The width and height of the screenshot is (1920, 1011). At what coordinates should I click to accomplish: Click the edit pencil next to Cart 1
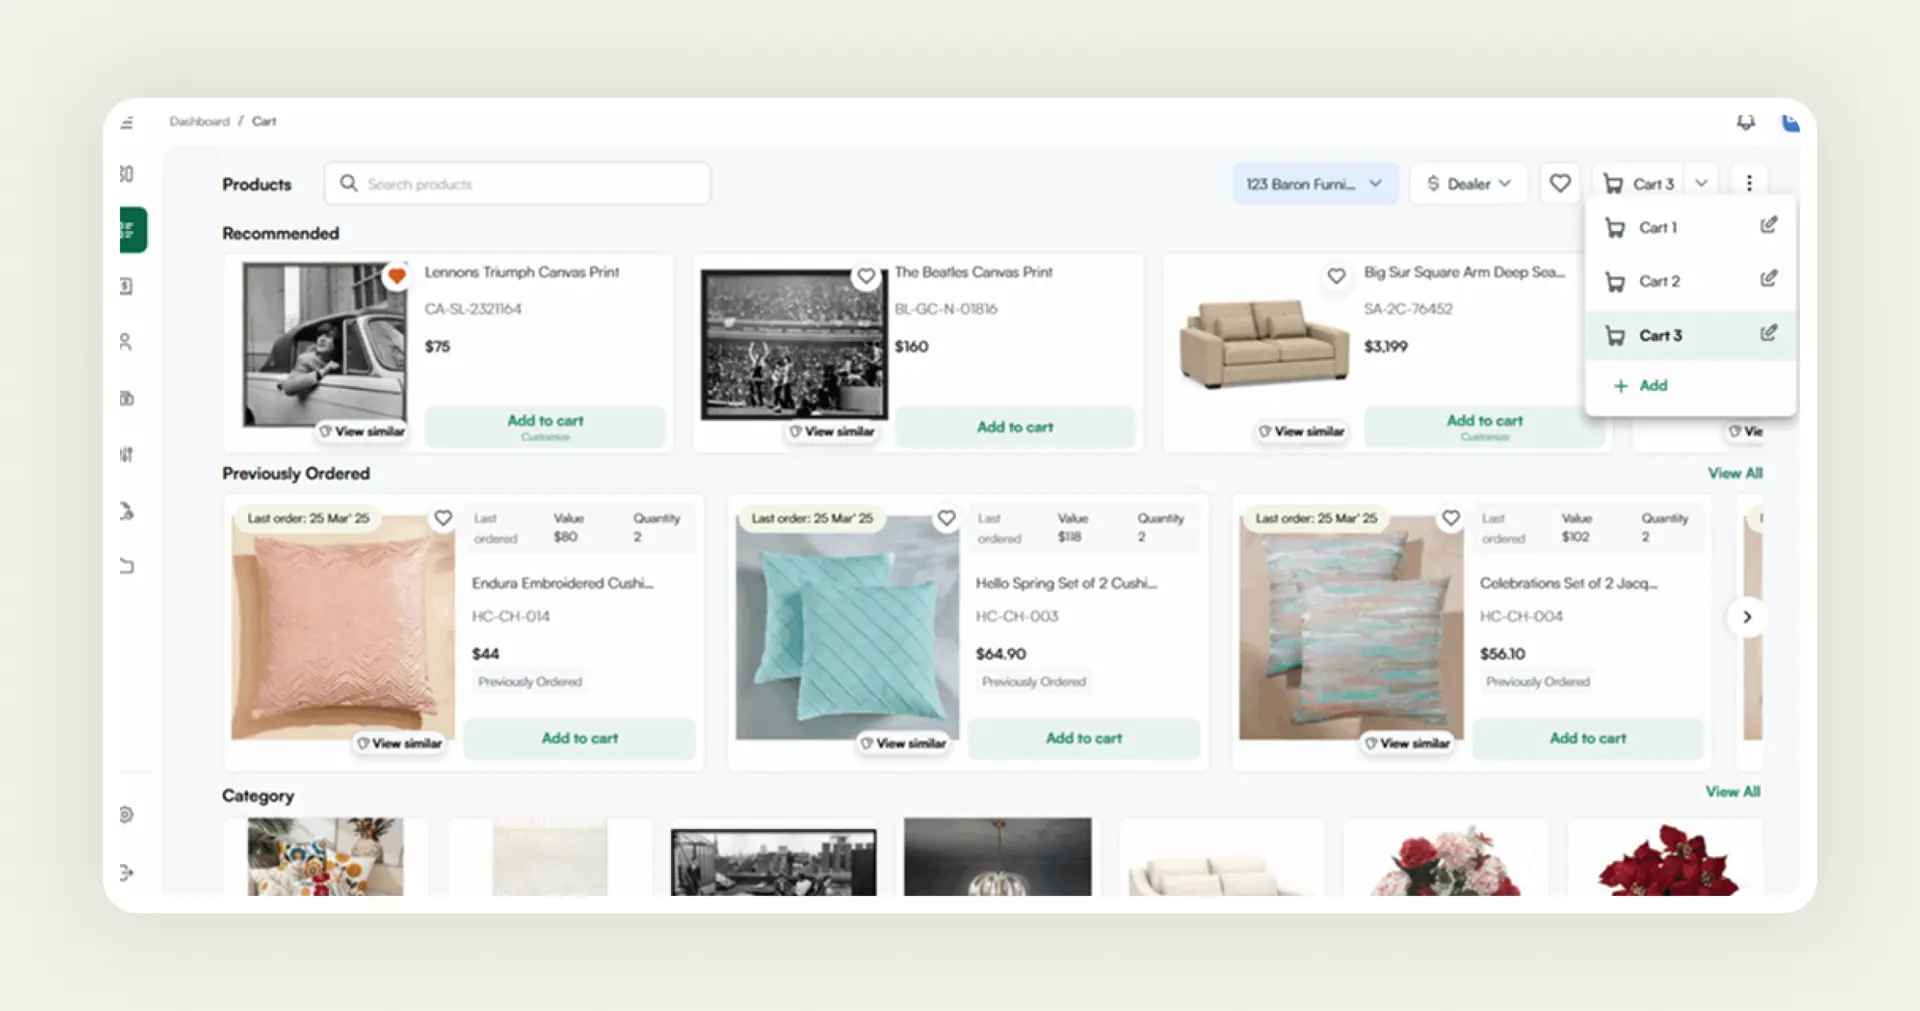[x=1768, y=225]
